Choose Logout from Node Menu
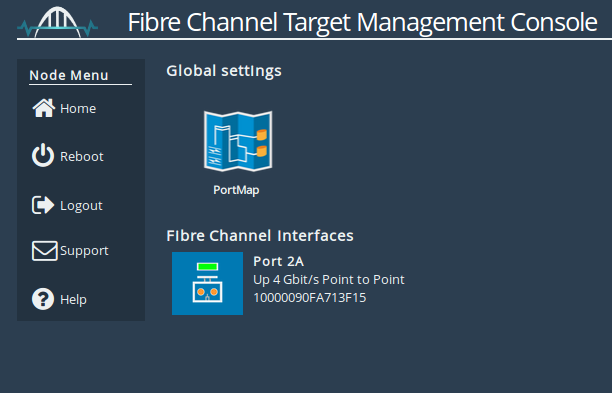Viewport: 612px width, 393px height. (x=81, y=206)
